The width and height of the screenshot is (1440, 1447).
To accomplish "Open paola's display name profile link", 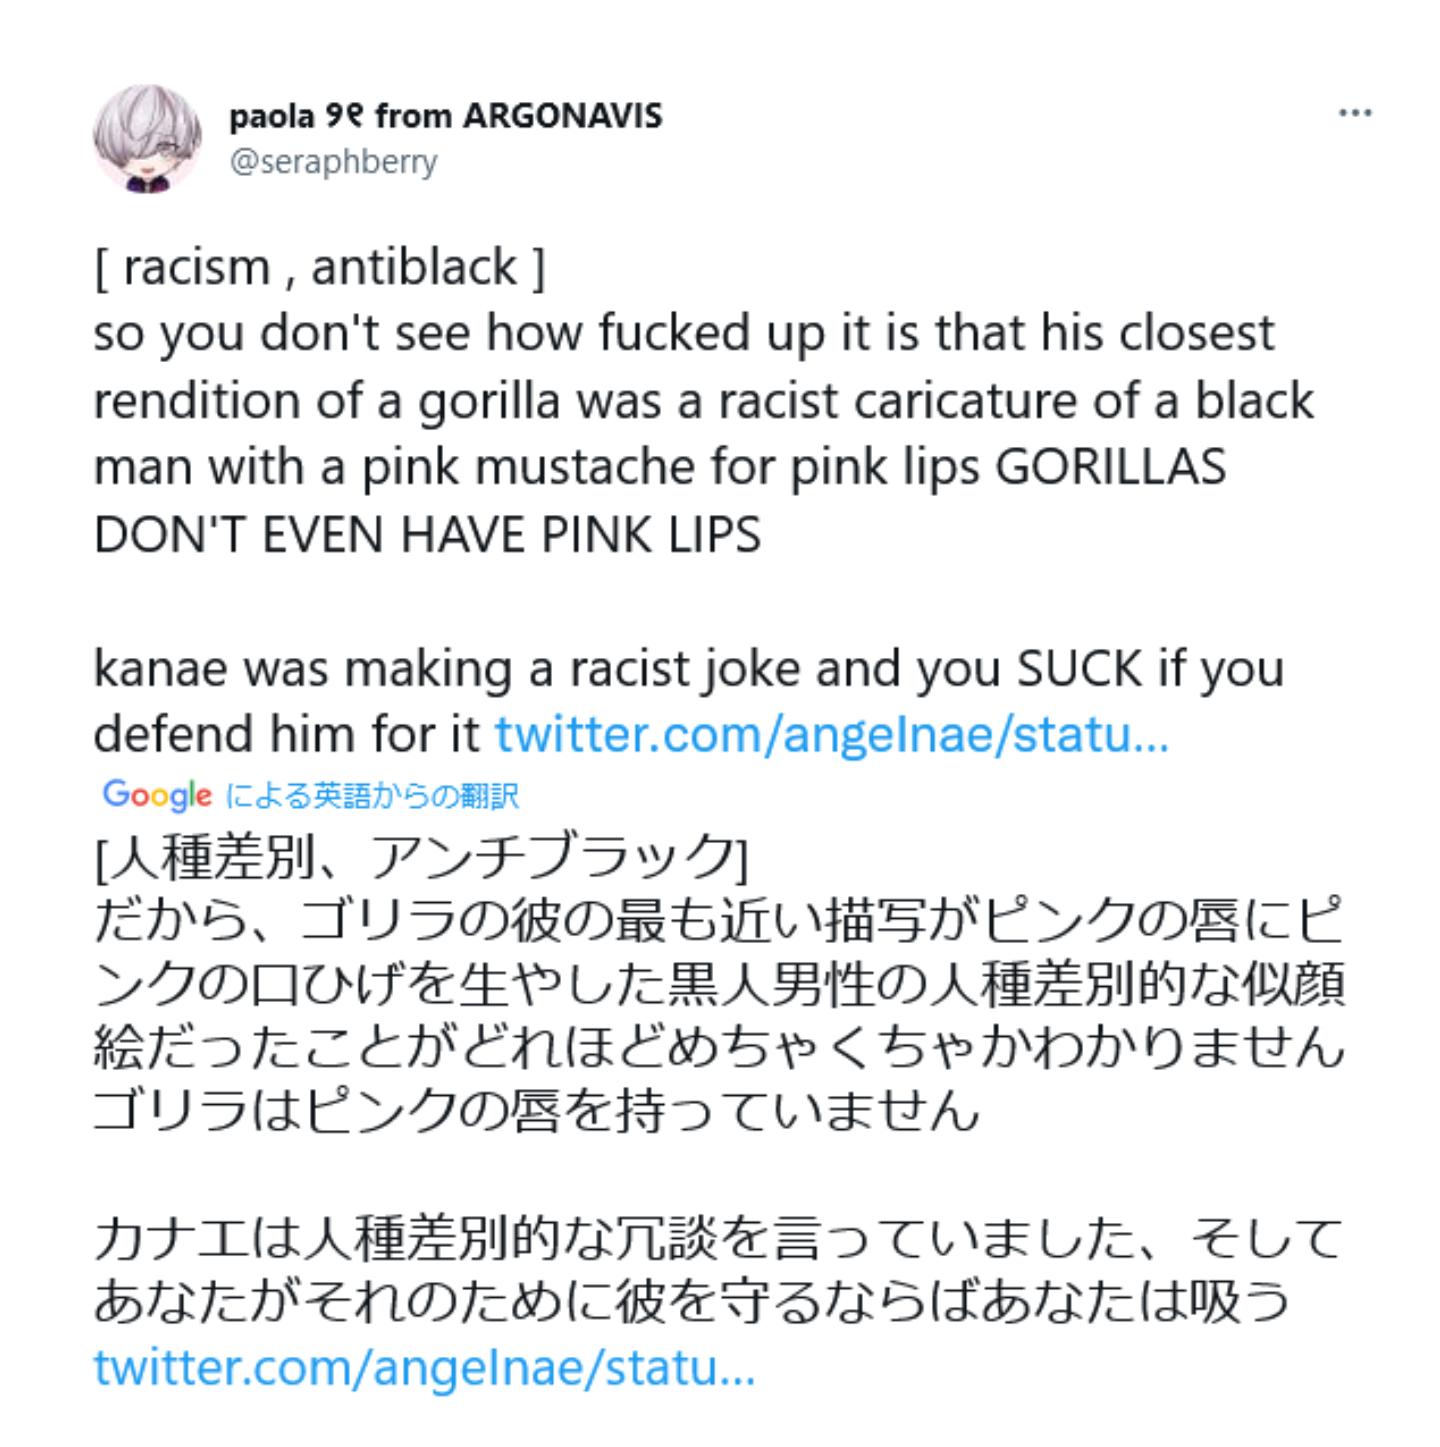I will 445,116.
